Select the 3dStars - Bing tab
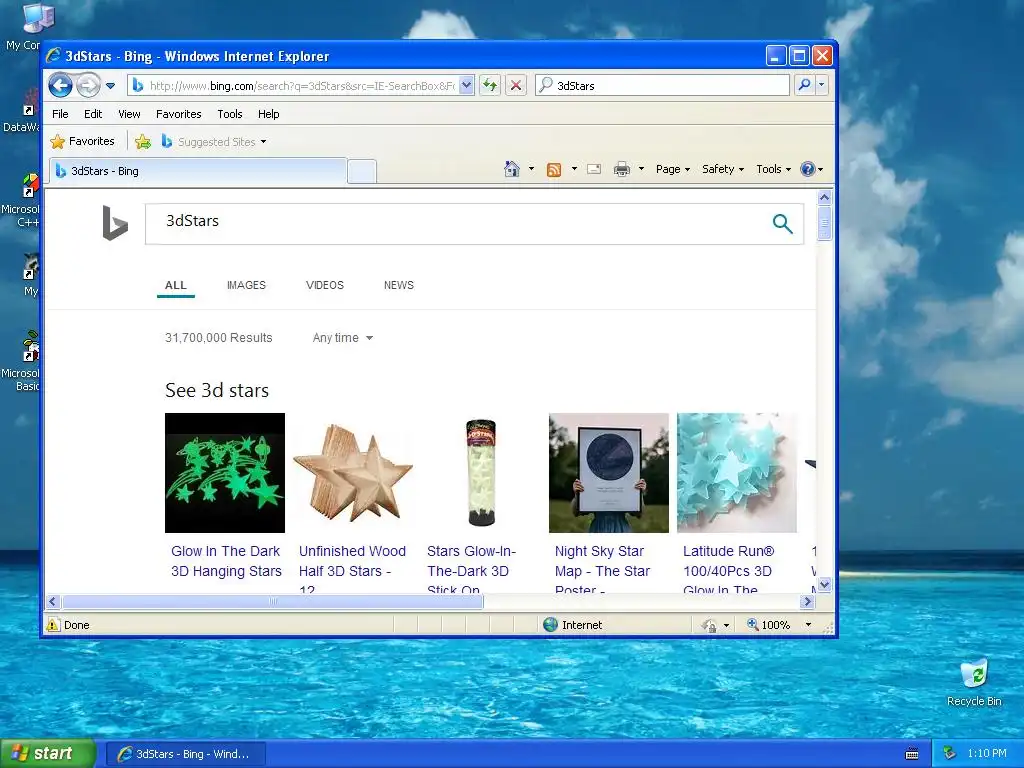This screenshot has height=768, width=1024. (198, 171)
